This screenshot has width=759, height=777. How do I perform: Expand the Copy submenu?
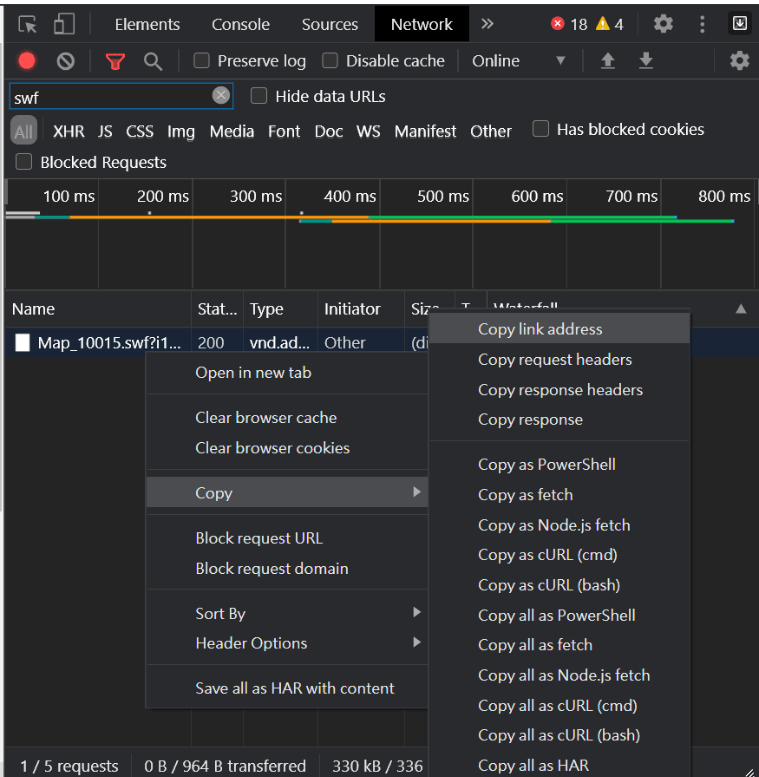[x=287, y=493]
